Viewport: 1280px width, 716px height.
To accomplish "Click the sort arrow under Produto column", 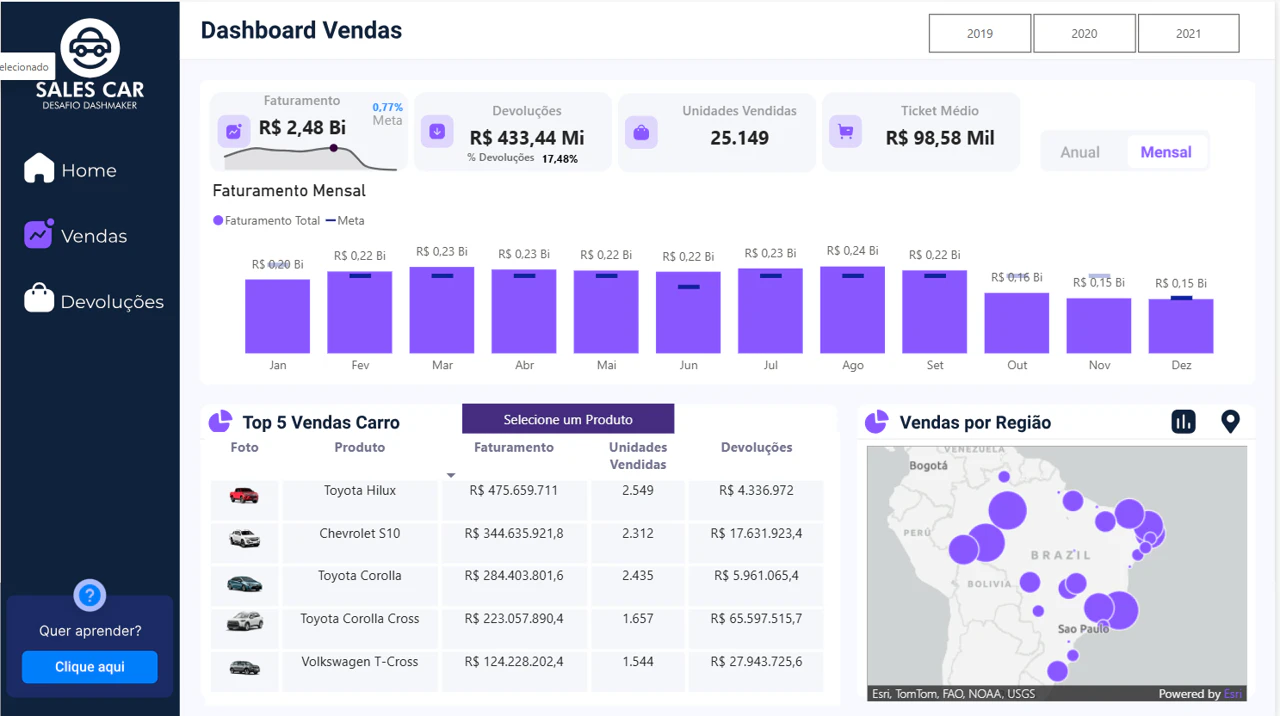I will pos(451,475).
